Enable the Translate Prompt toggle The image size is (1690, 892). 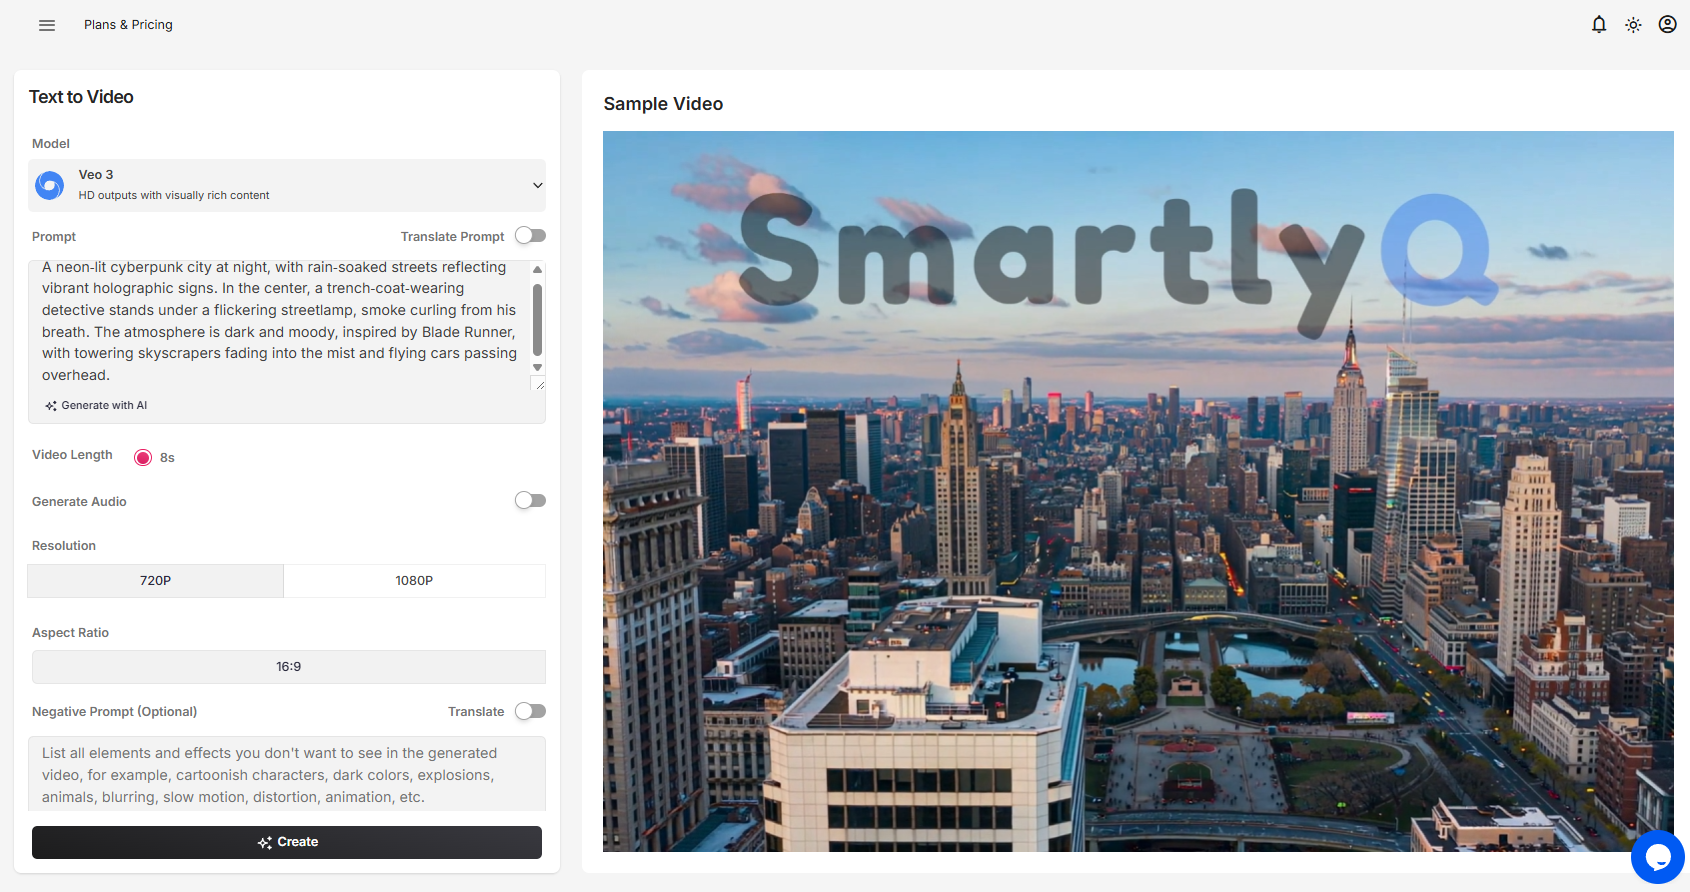(530, 236)
